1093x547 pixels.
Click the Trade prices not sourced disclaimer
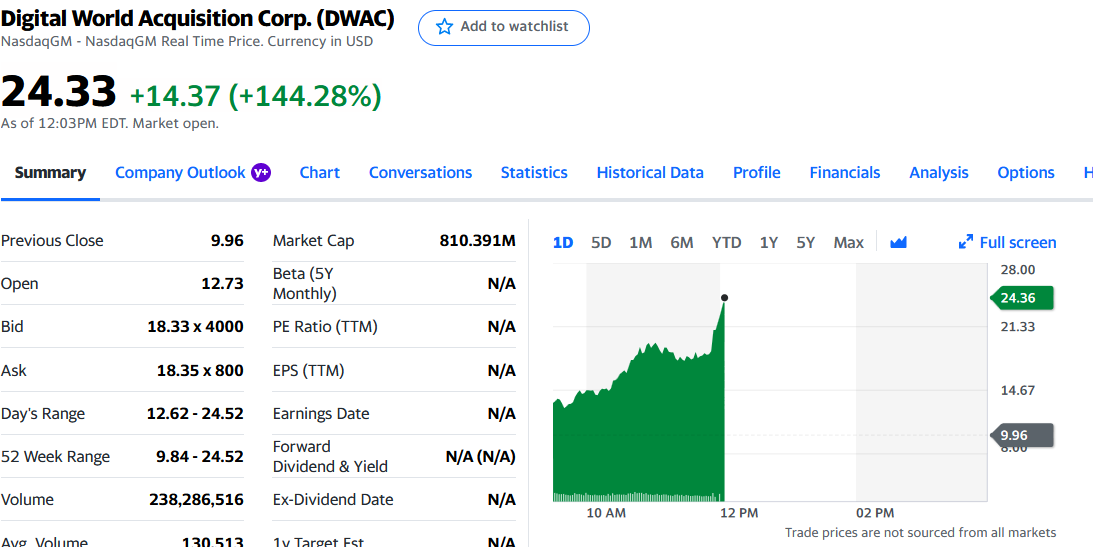pyautogui.click(x=920, y=533)
